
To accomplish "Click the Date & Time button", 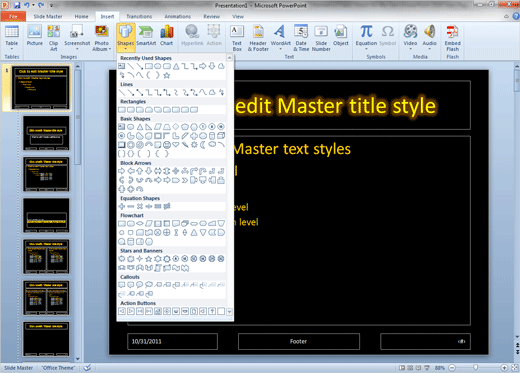I will point(301,37).
